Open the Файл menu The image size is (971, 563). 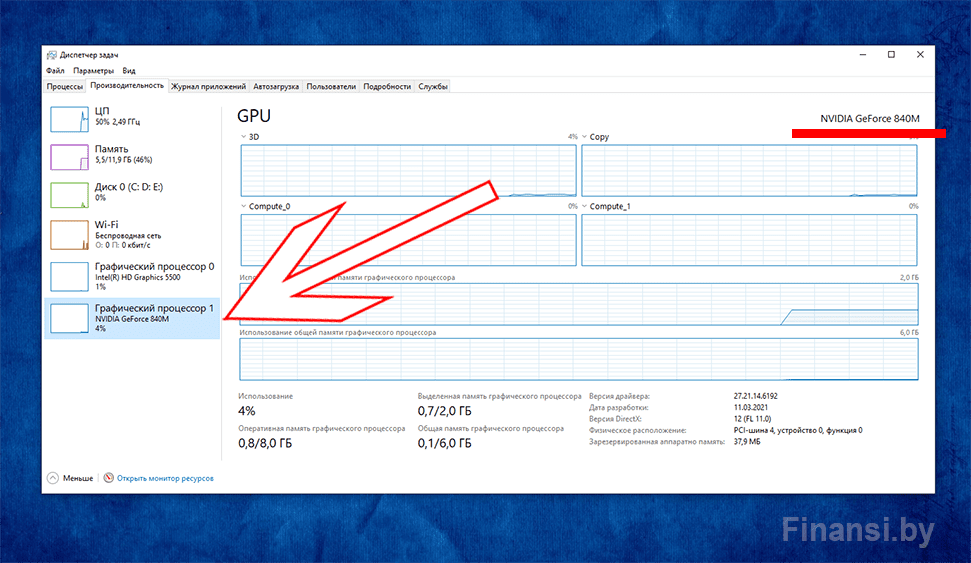point(55,71)
